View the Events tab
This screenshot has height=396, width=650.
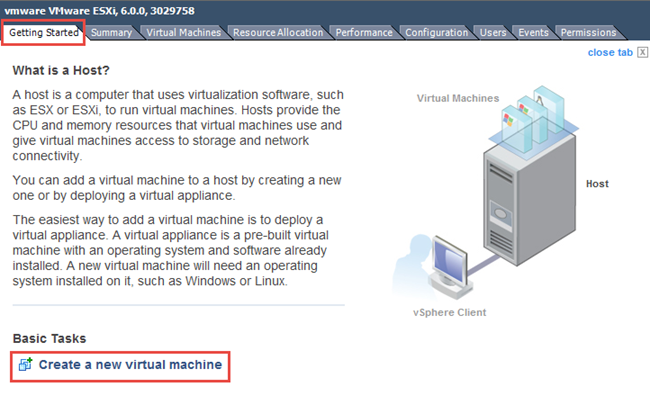533,32
